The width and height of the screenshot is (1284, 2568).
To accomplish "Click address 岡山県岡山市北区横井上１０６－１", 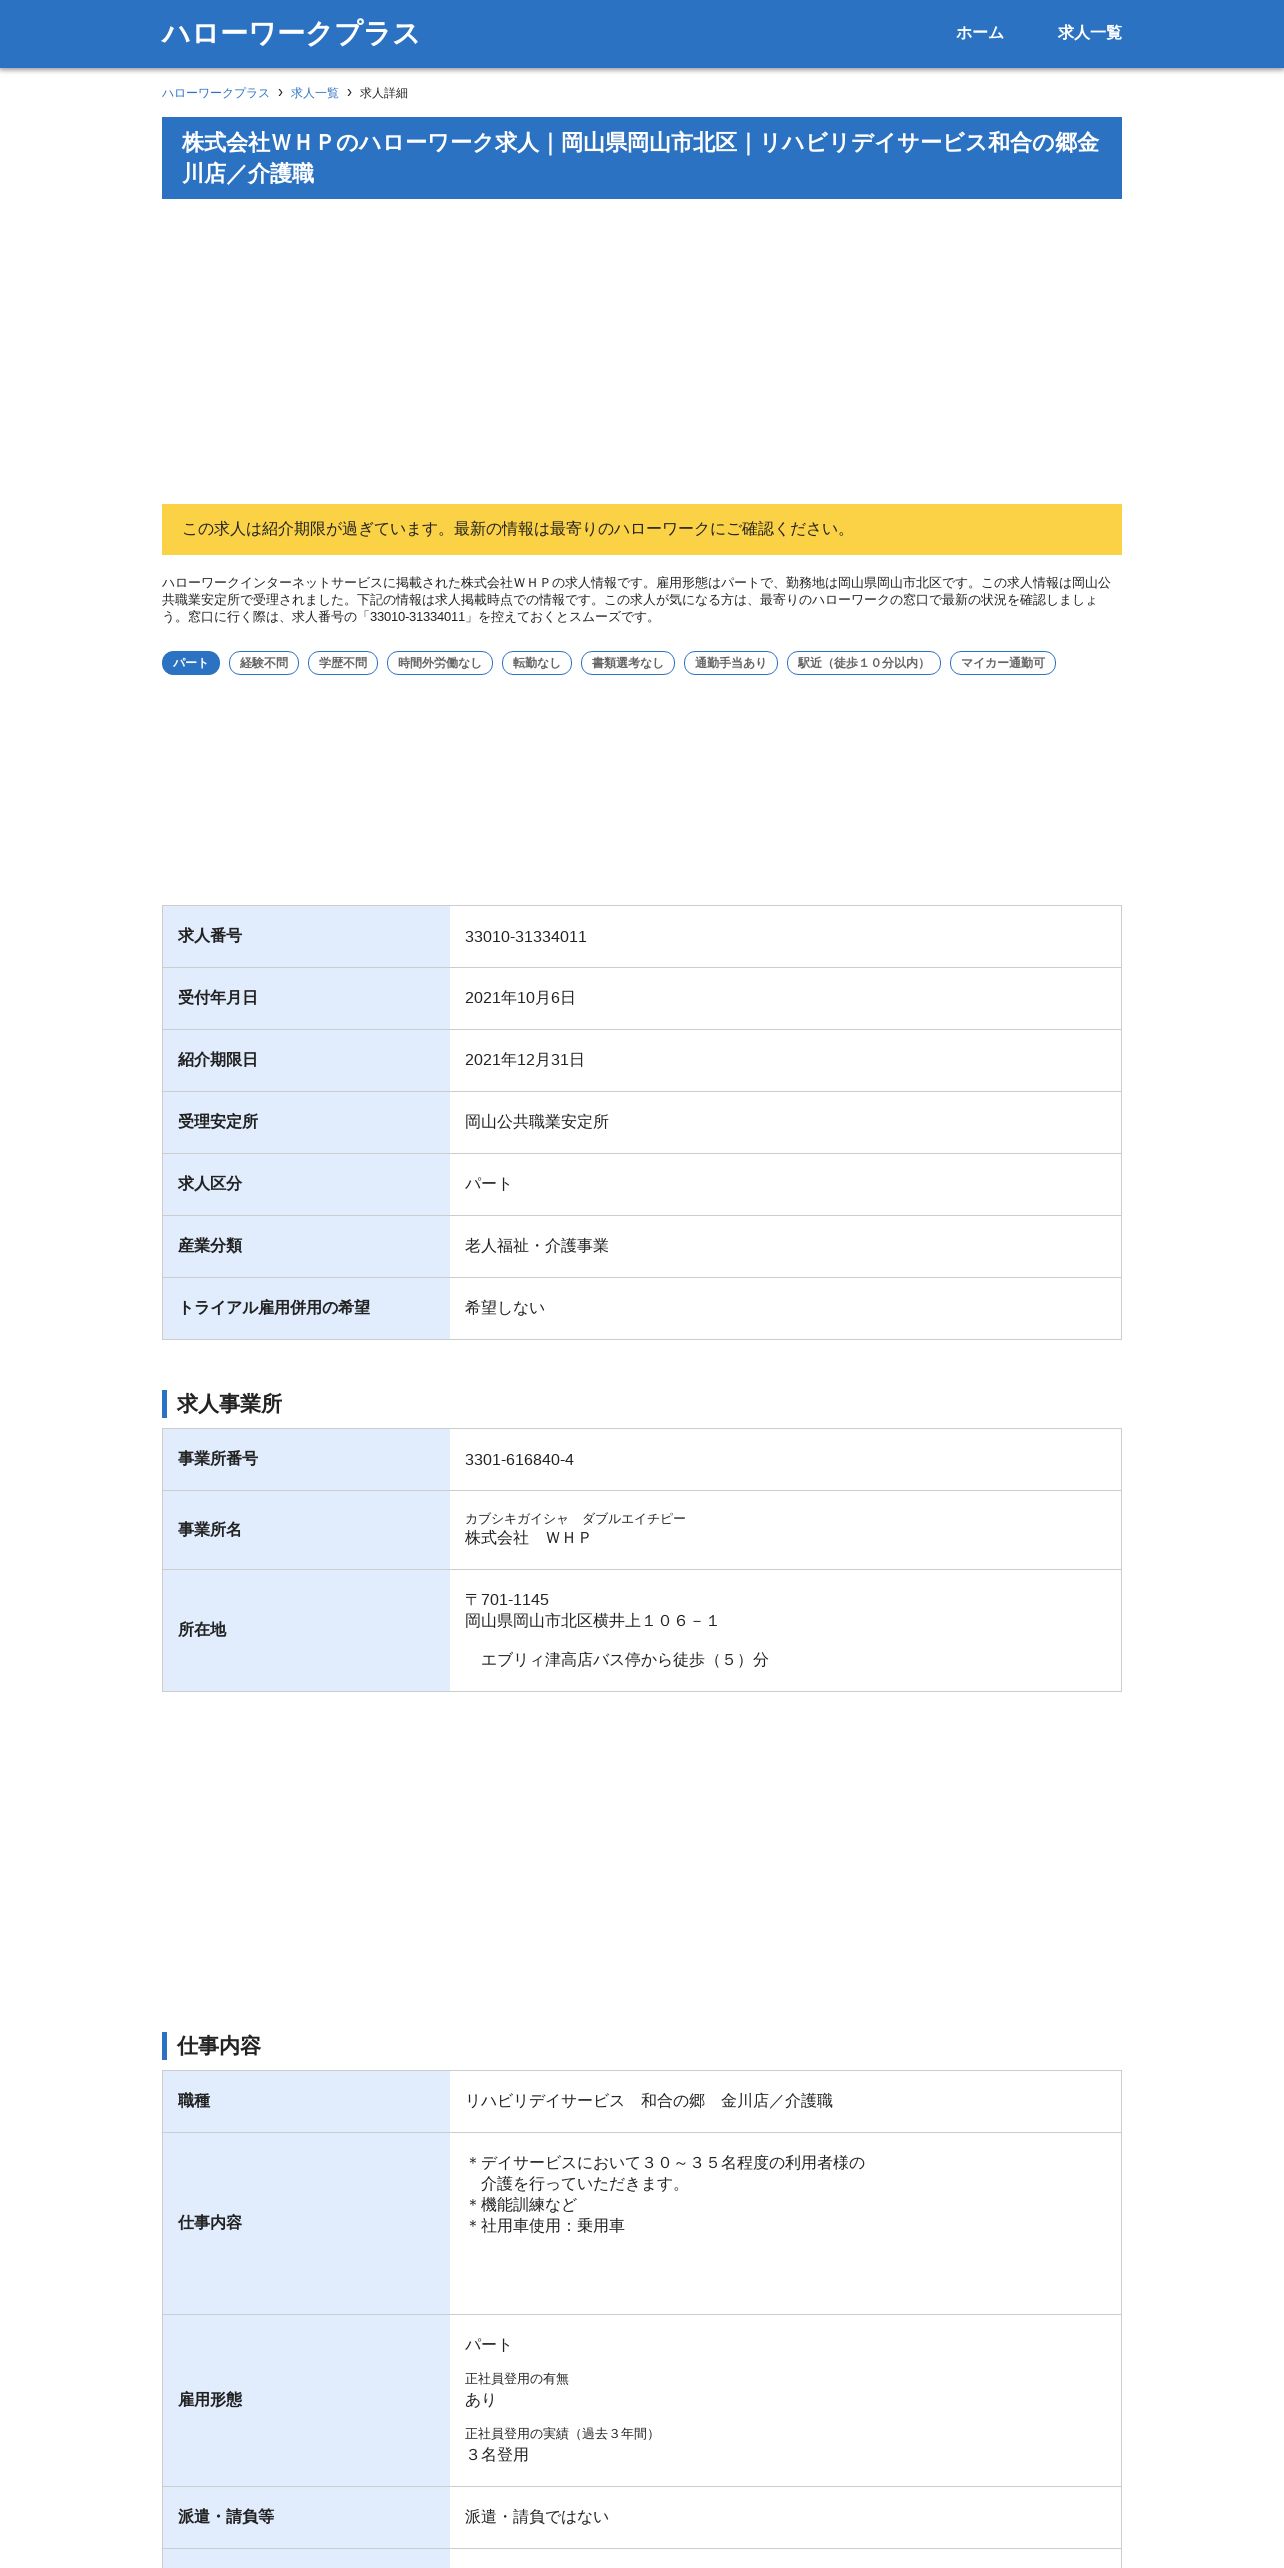I will pos(592,1621).
